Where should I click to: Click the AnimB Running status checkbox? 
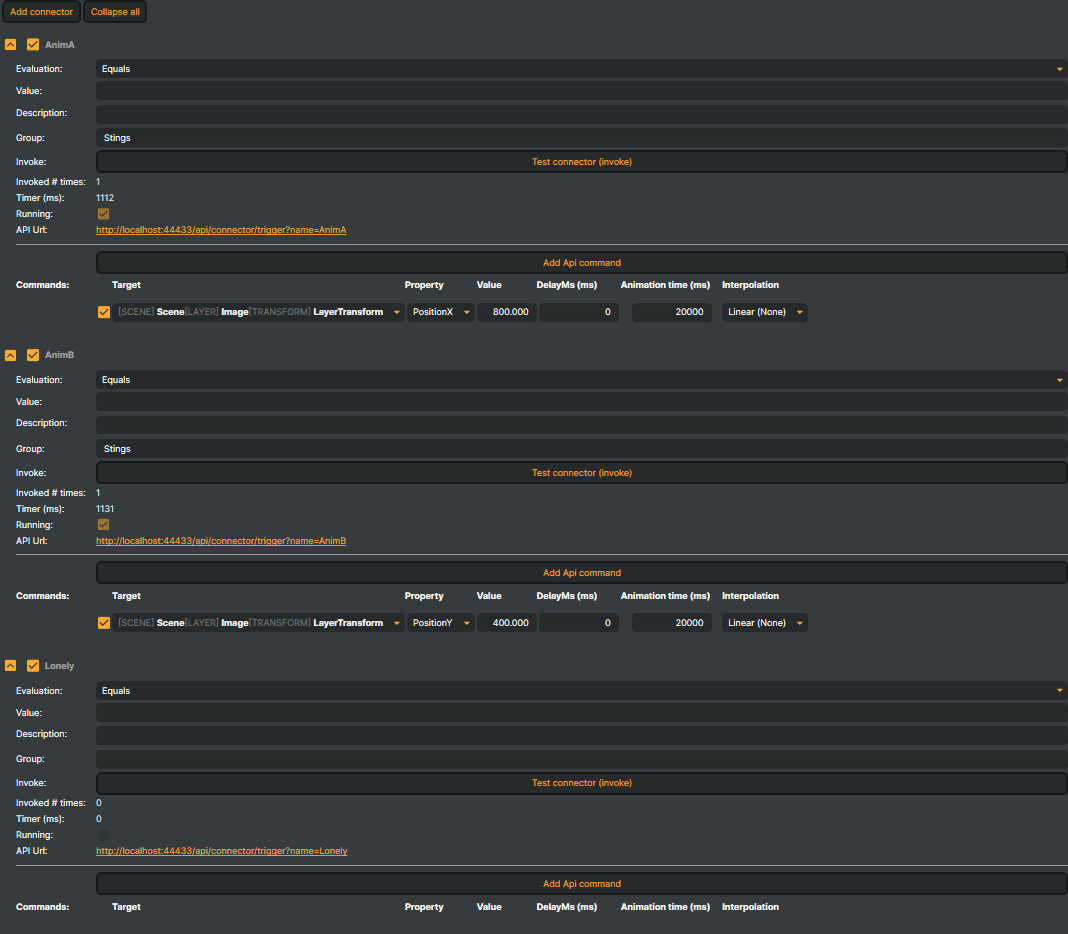click(104, 525)
